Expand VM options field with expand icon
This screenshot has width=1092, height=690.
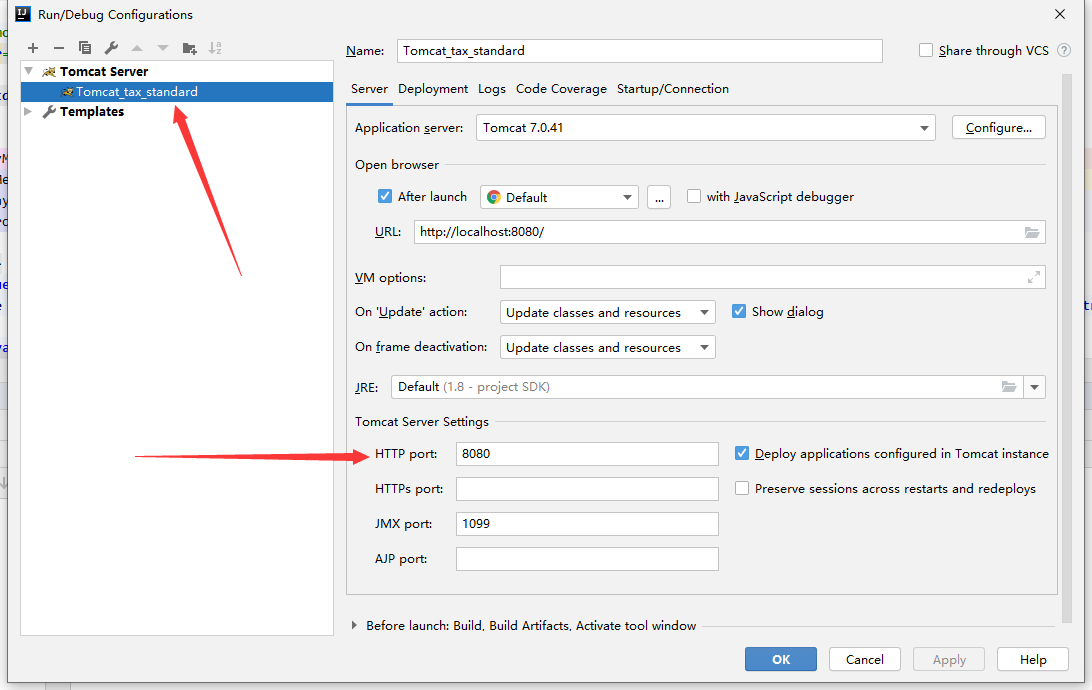[x=1034, y=277]
